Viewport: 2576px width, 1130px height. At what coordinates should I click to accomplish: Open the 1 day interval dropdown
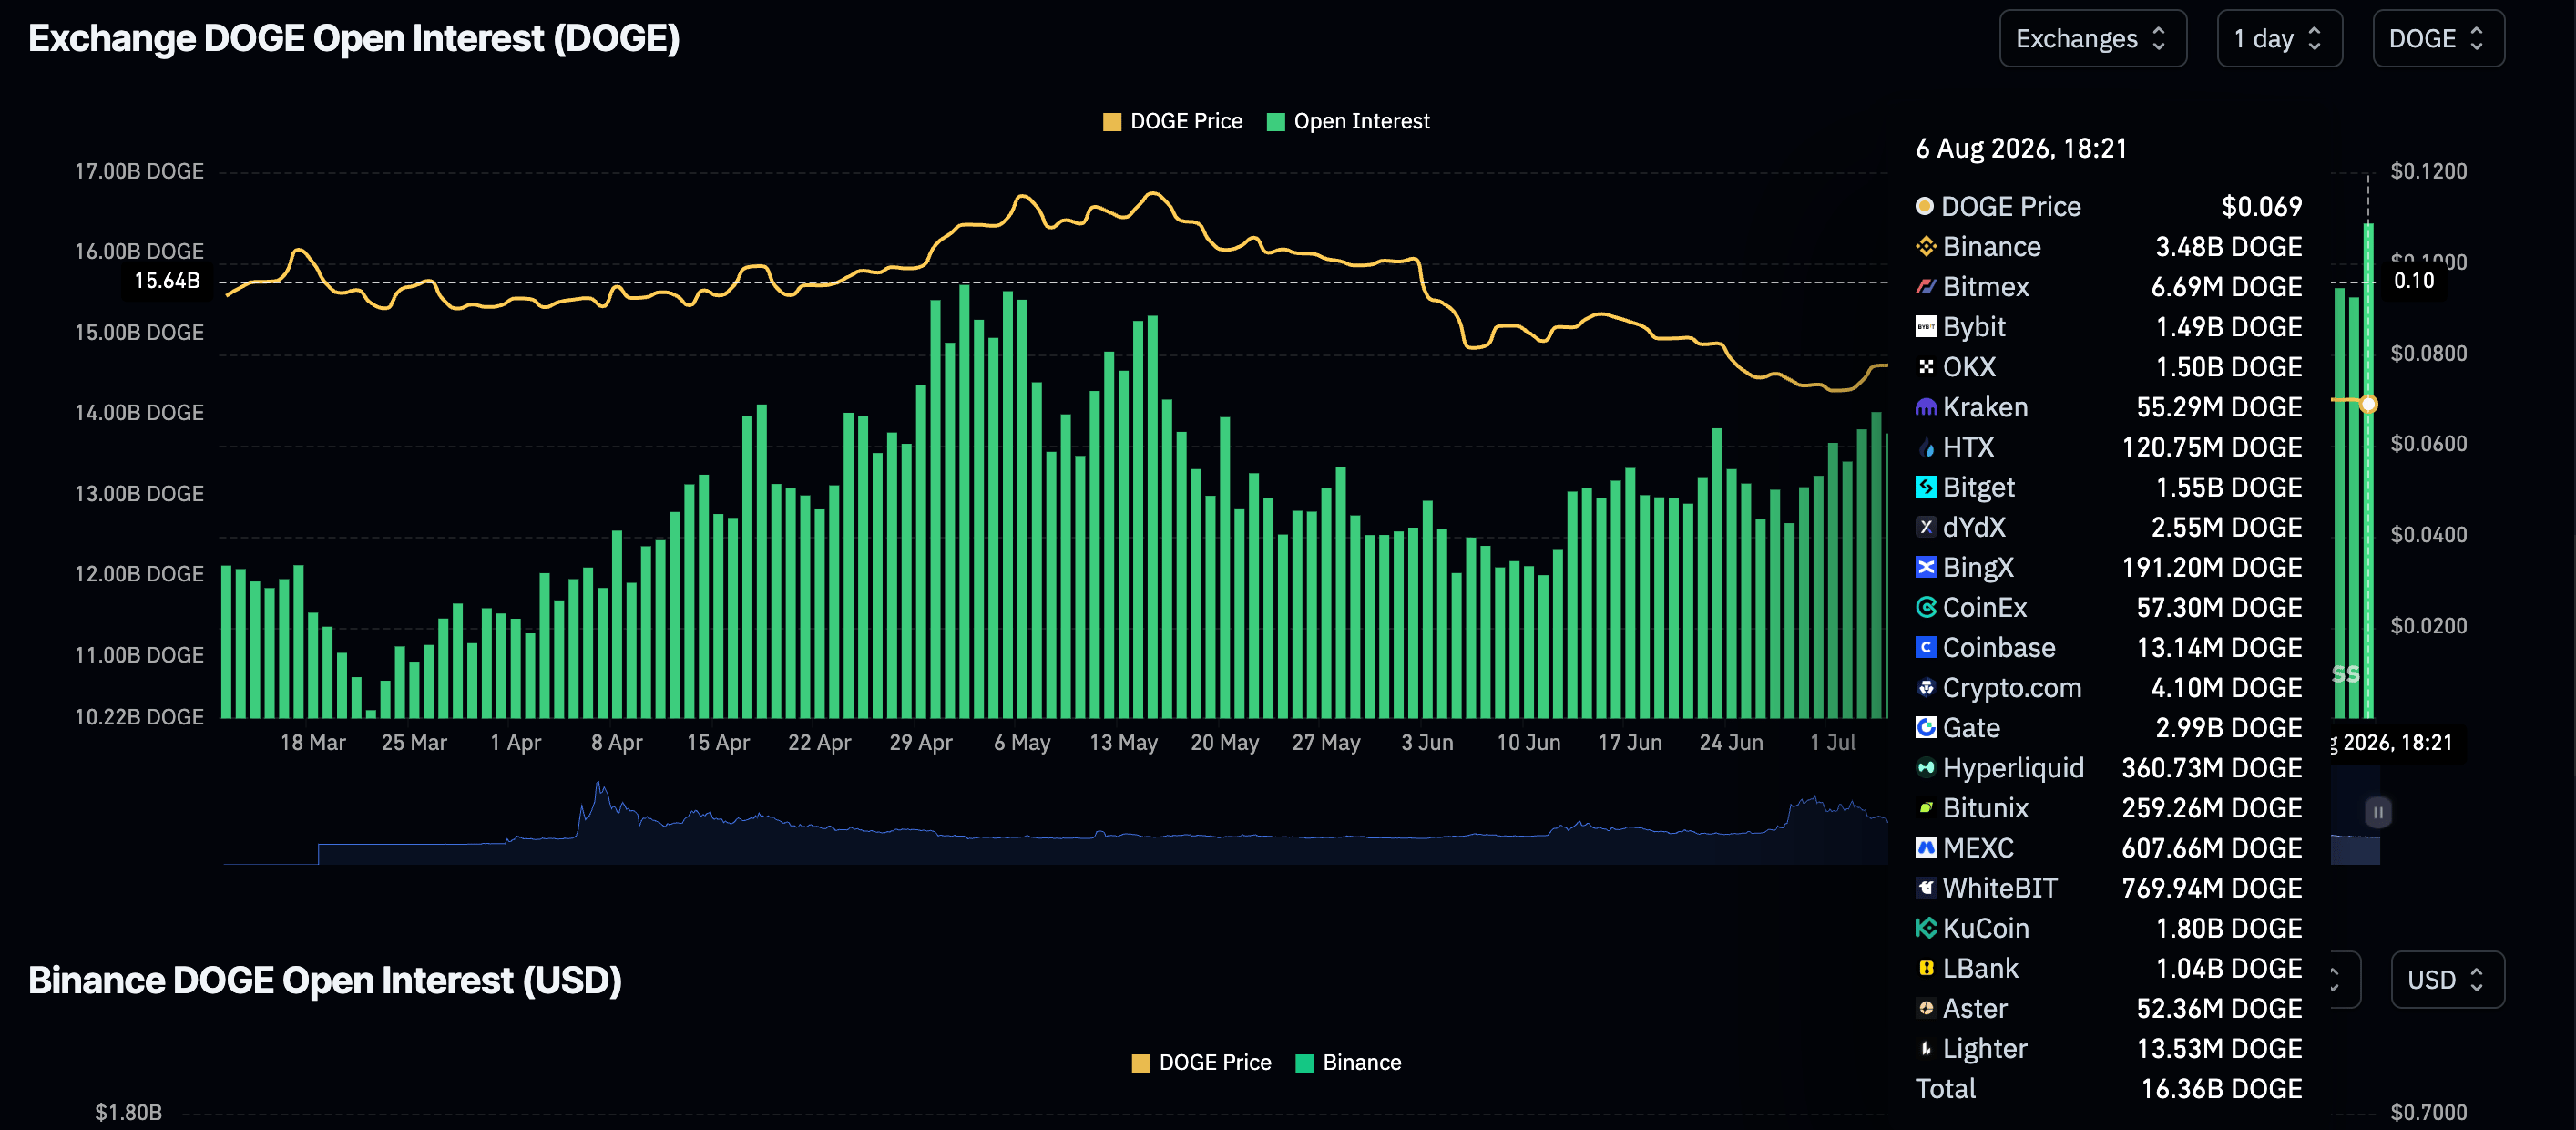[x=2279, y=39]
